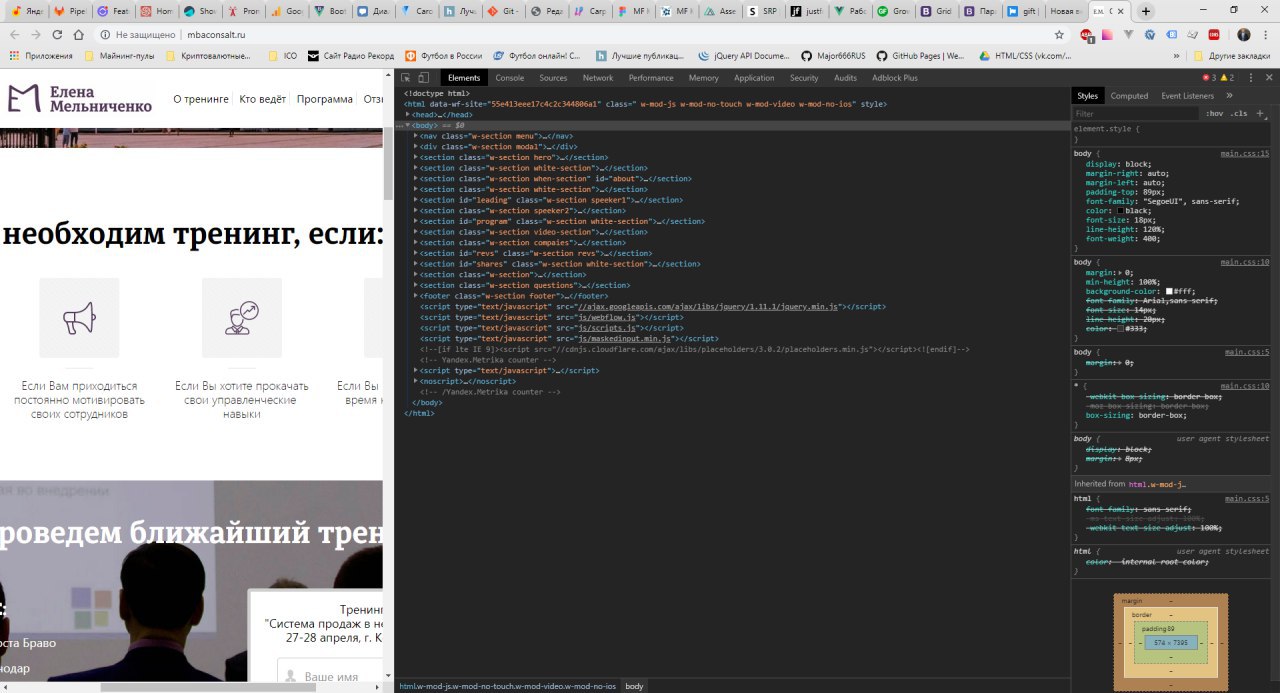Screen dimensions: 1280x693
Task: Click the megaphone icon on the webpage
Action: pyautogui.click(x=79, y=318)
